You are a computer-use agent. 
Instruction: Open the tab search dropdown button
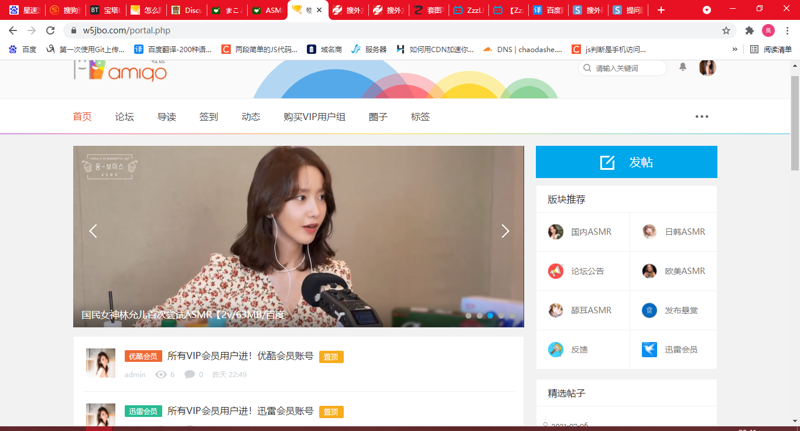(707, 10)
